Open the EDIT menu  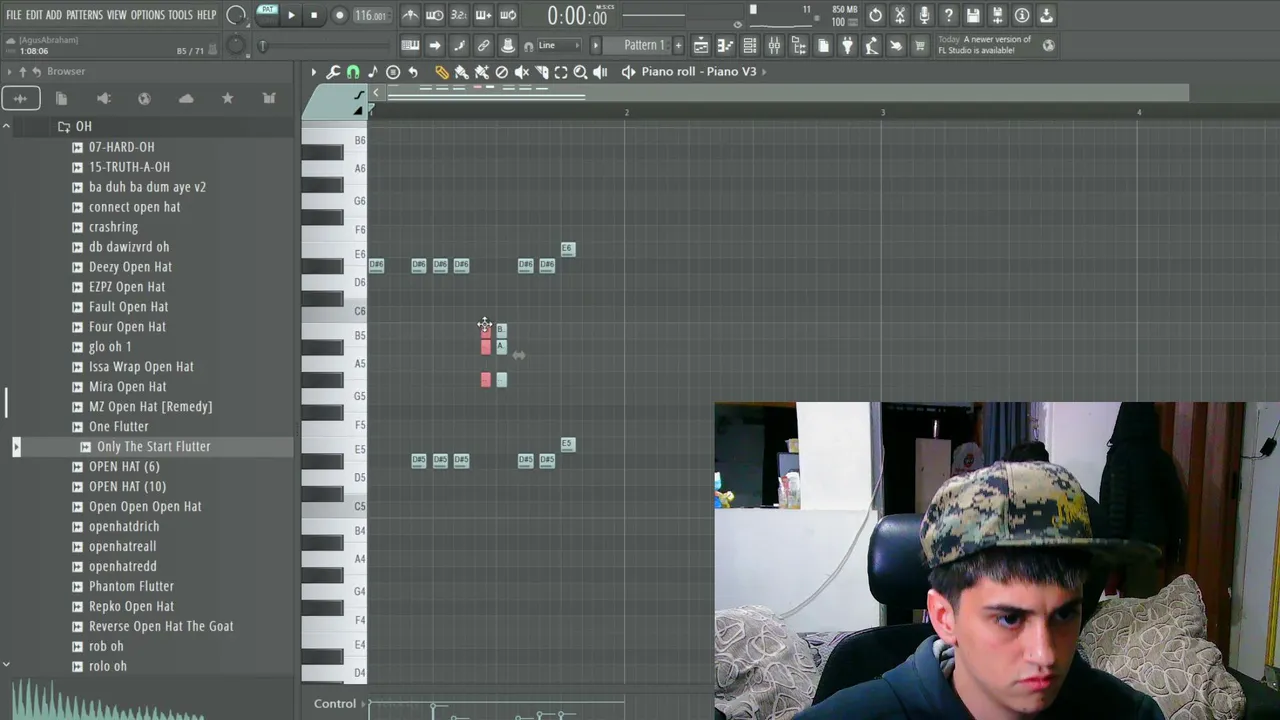pyautogui.click(x=34, y=15)
